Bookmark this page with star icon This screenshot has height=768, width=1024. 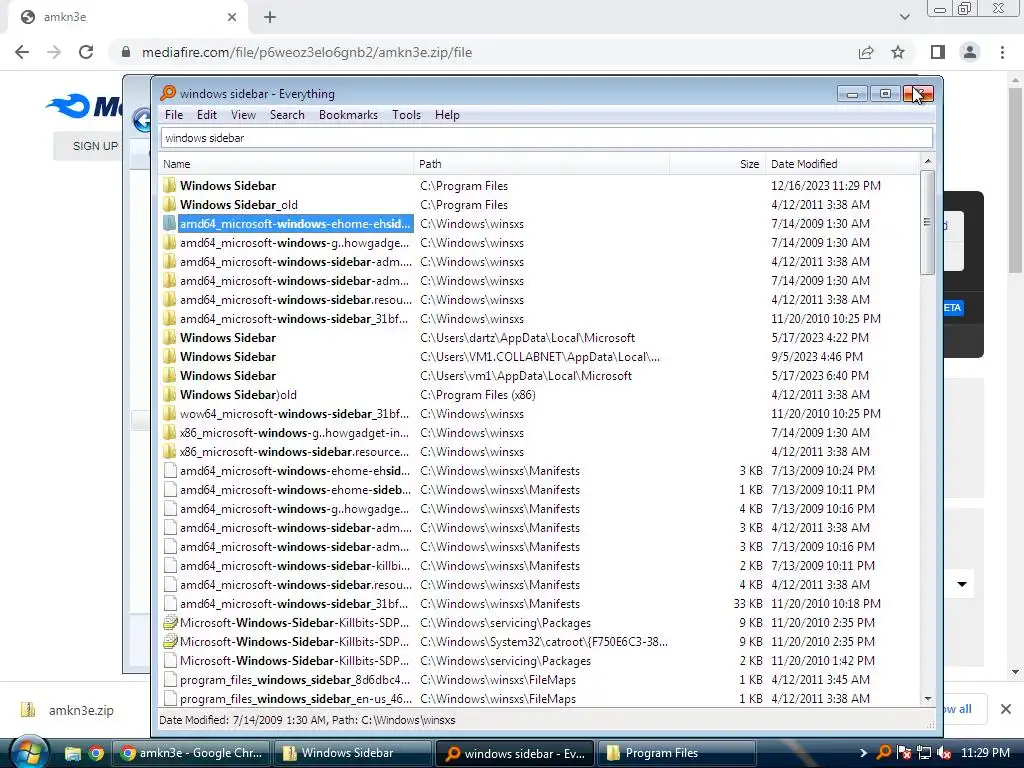pyautogui.click(x=898, y=52)
